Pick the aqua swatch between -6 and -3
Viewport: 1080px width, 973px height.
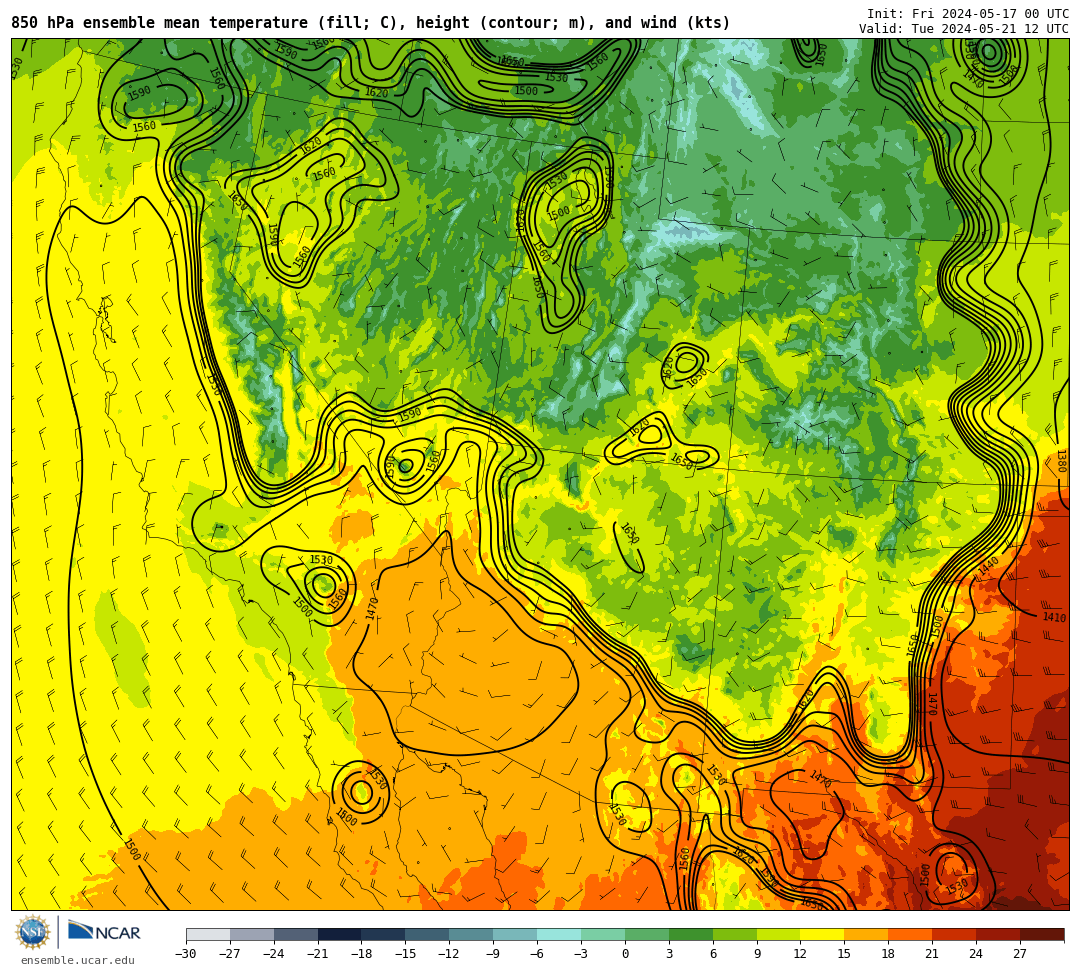559,934
